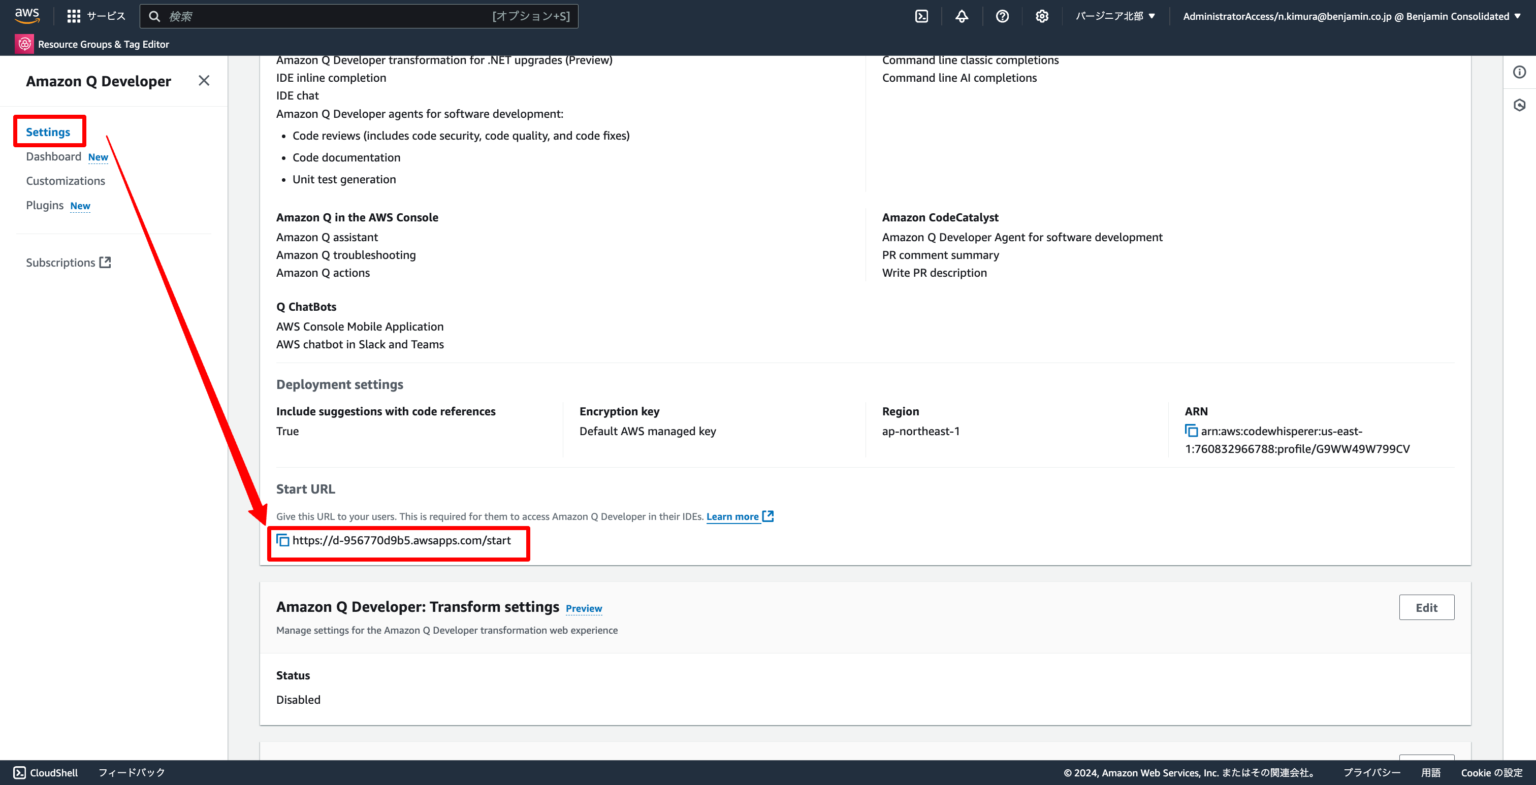Launch CloudShell from the footer bar
The width and height of the screenshot is (1536, 785).
(44, 772)
